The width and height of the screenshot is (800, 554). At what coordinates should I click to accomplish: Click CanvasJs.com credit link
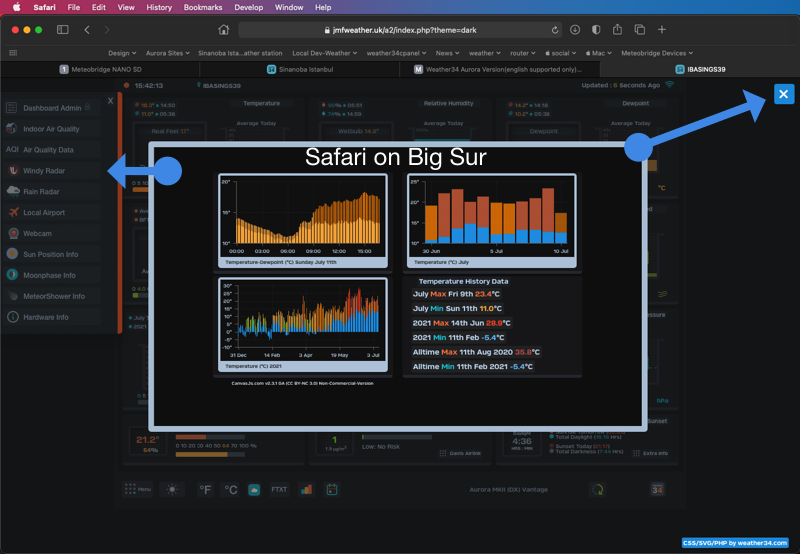point(303,383)
